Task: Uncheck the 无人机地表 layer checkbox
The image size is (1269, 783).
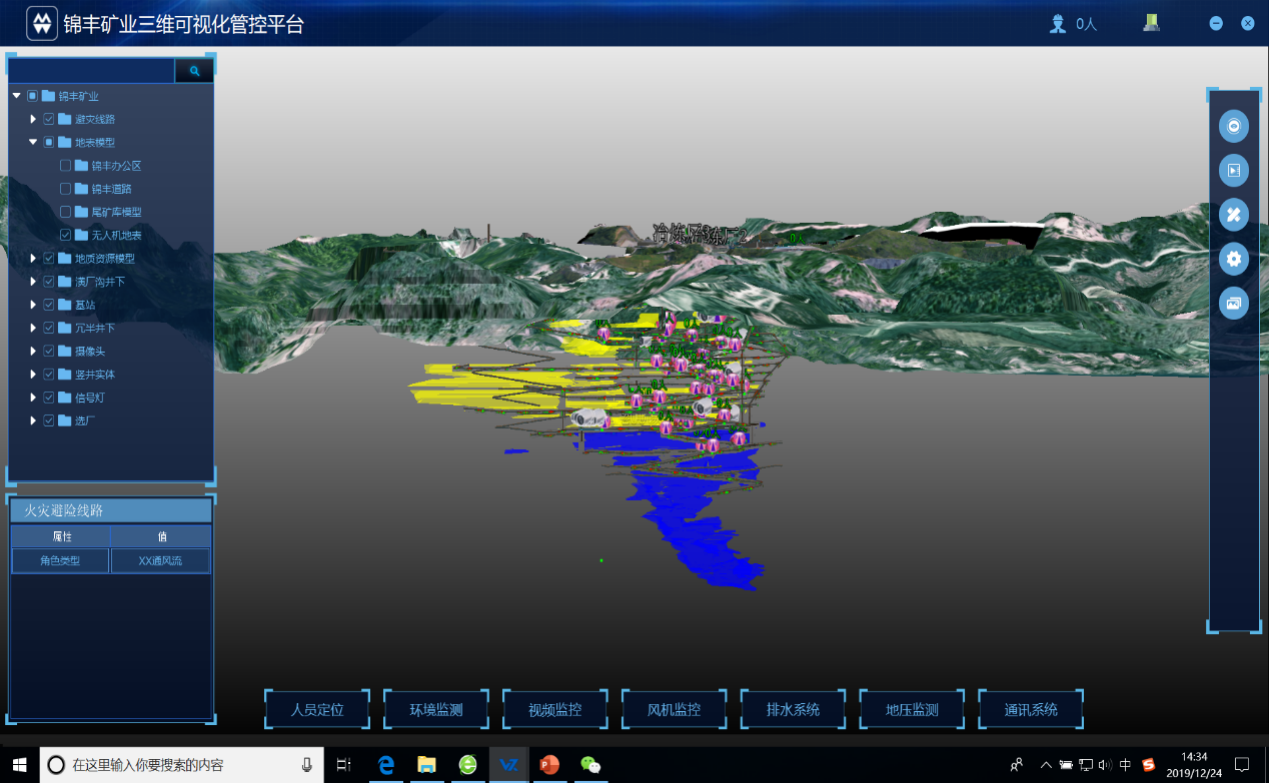Action: [66, 235]
